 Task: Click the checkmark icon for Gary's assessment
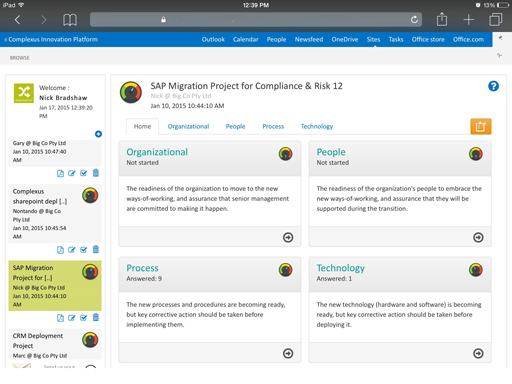click(84, 173)
